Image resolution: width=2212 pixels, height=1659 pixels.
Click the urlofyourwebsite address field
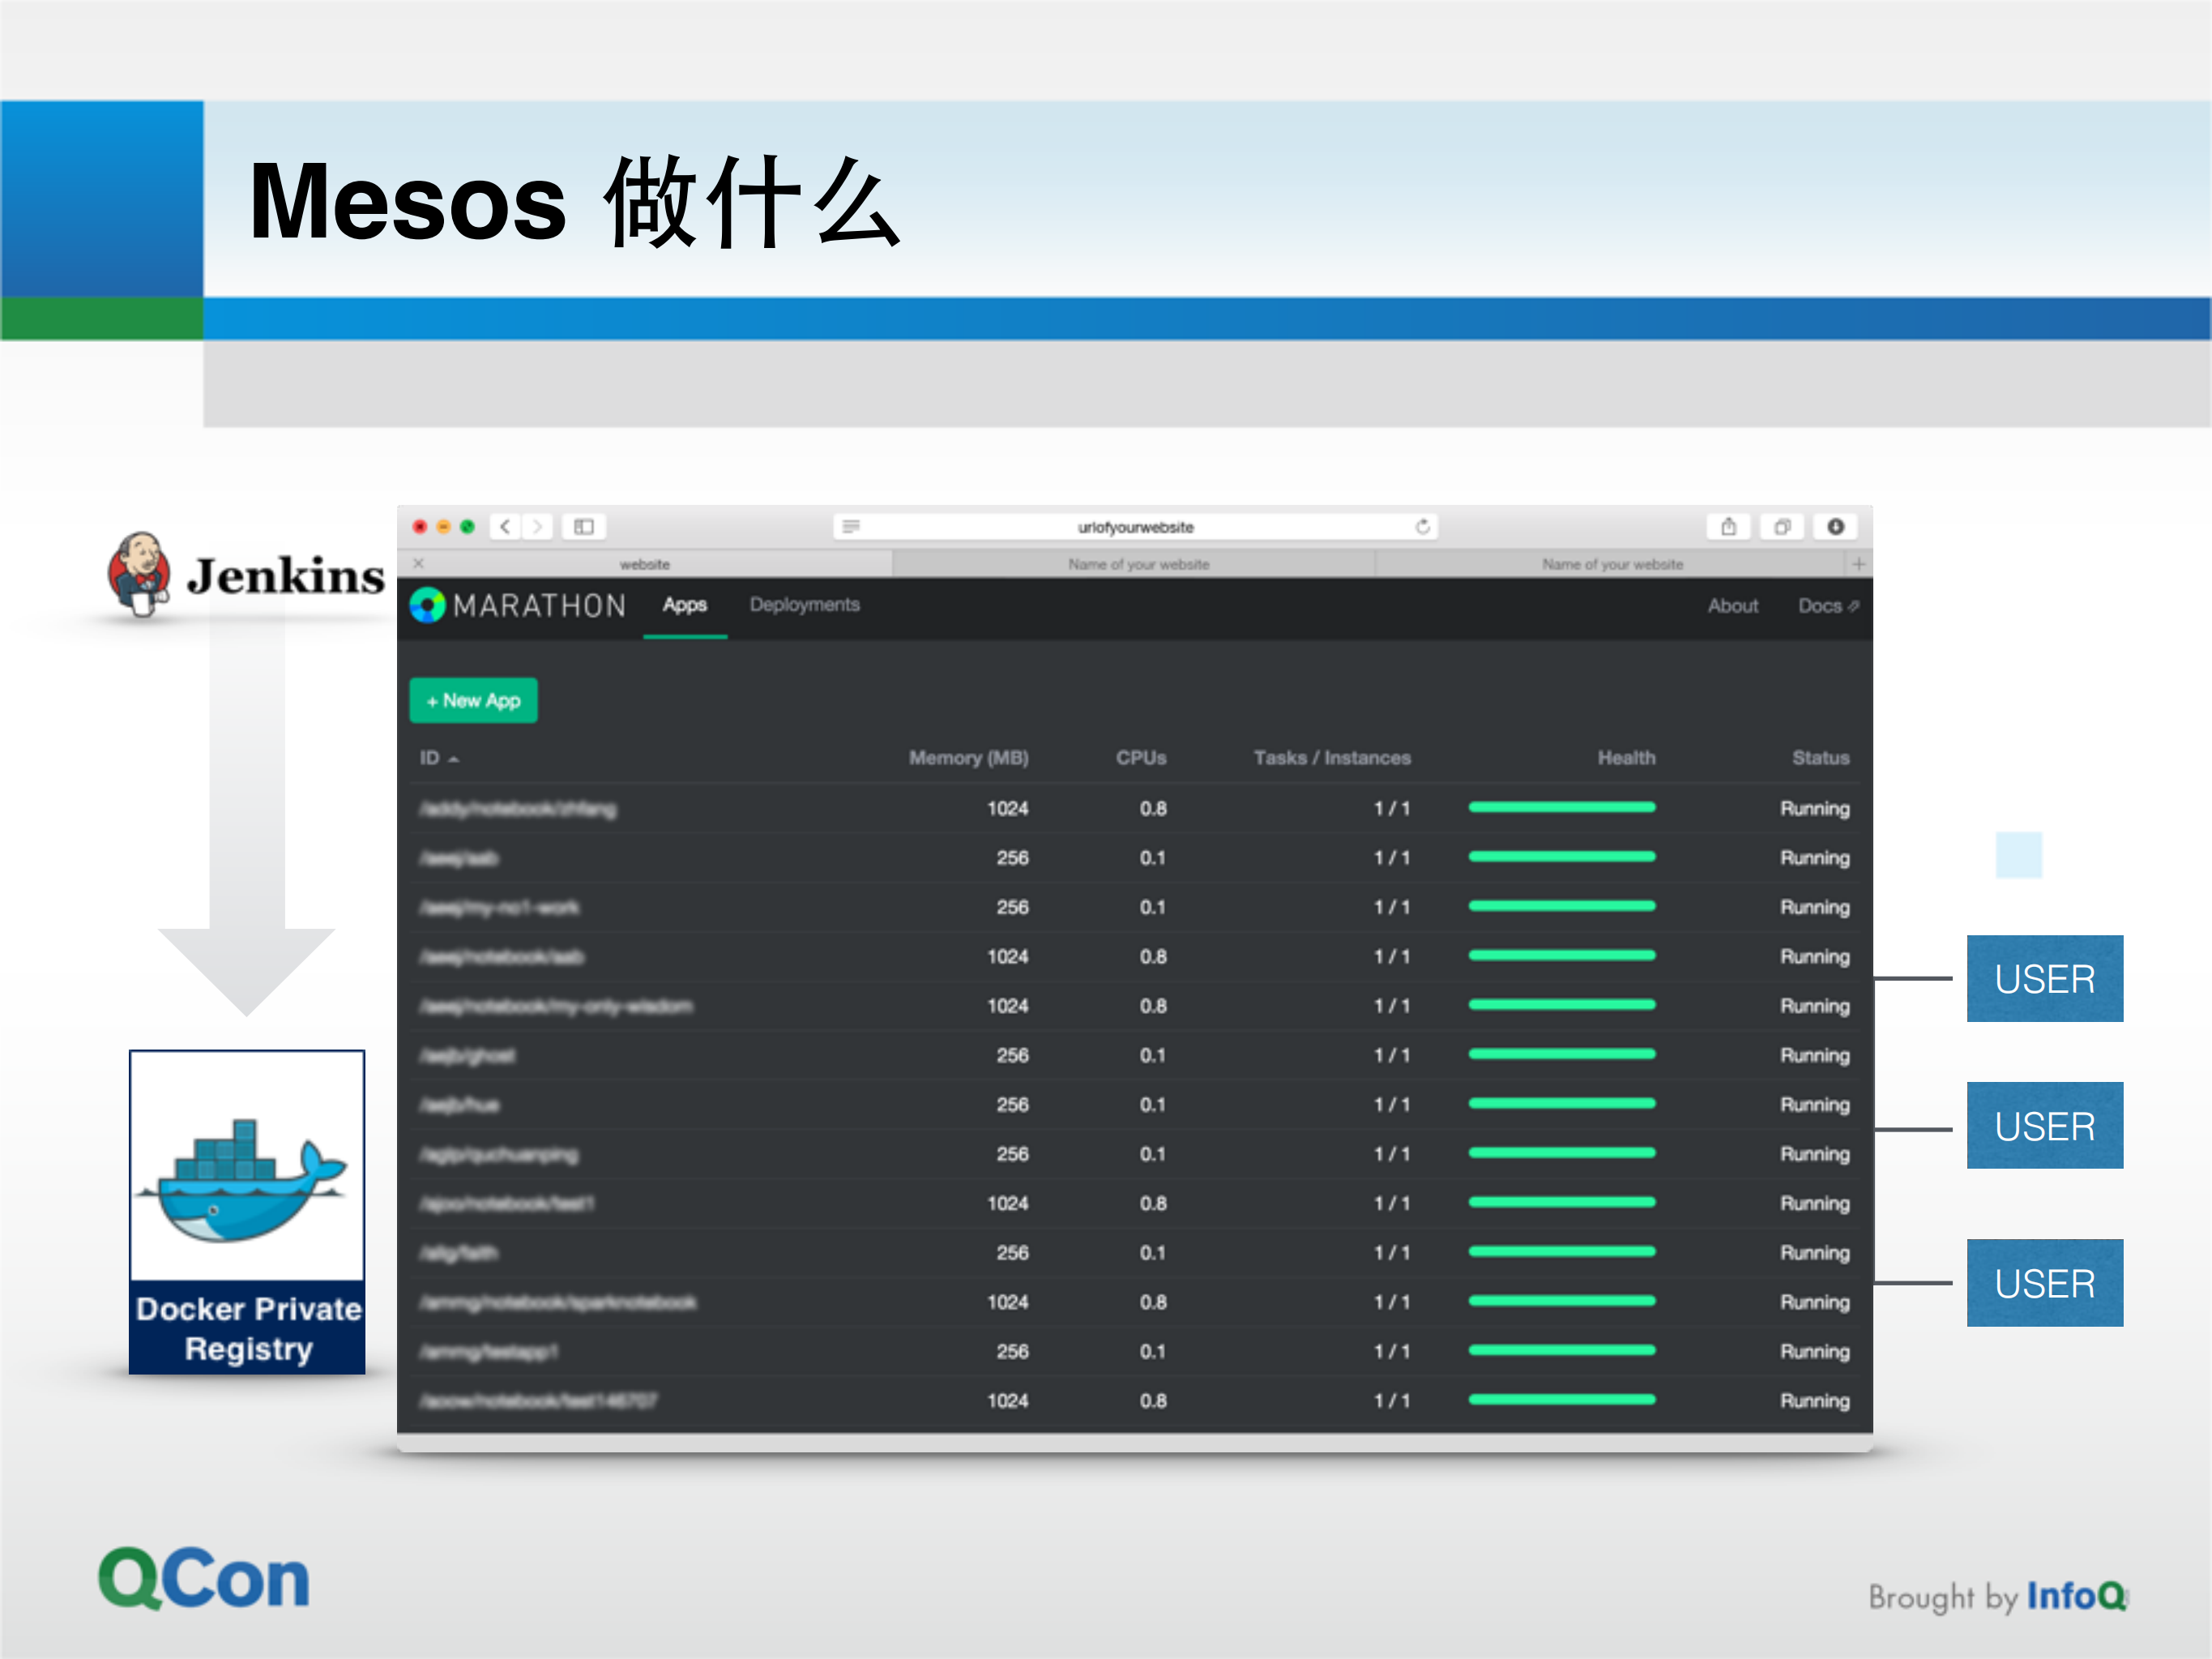(1135, 527)
